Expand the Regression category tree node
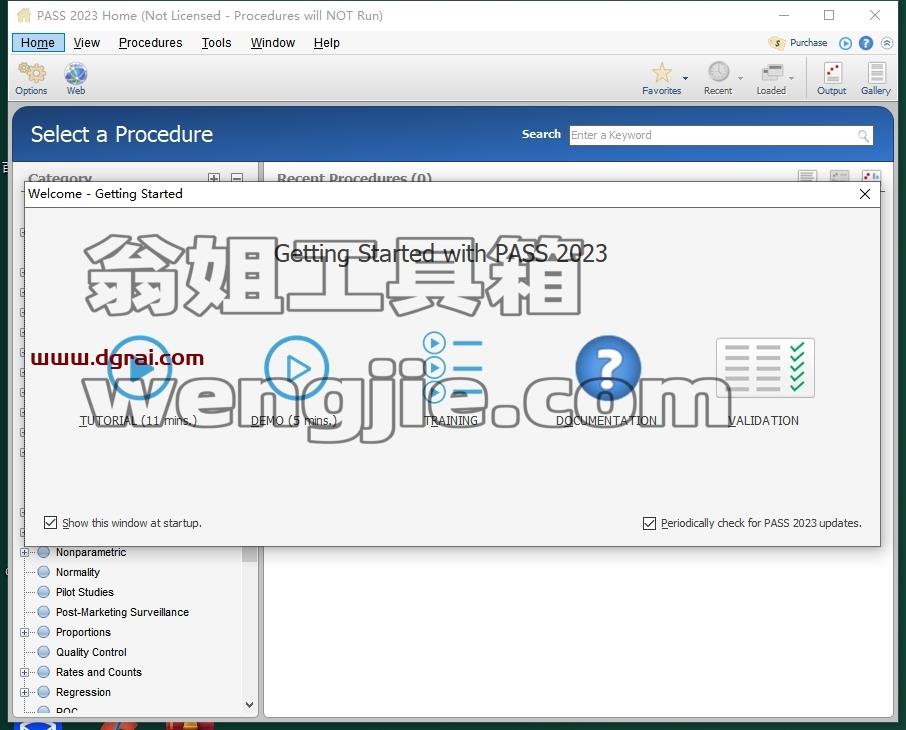 pyautogui.click(x=24, y=692)
